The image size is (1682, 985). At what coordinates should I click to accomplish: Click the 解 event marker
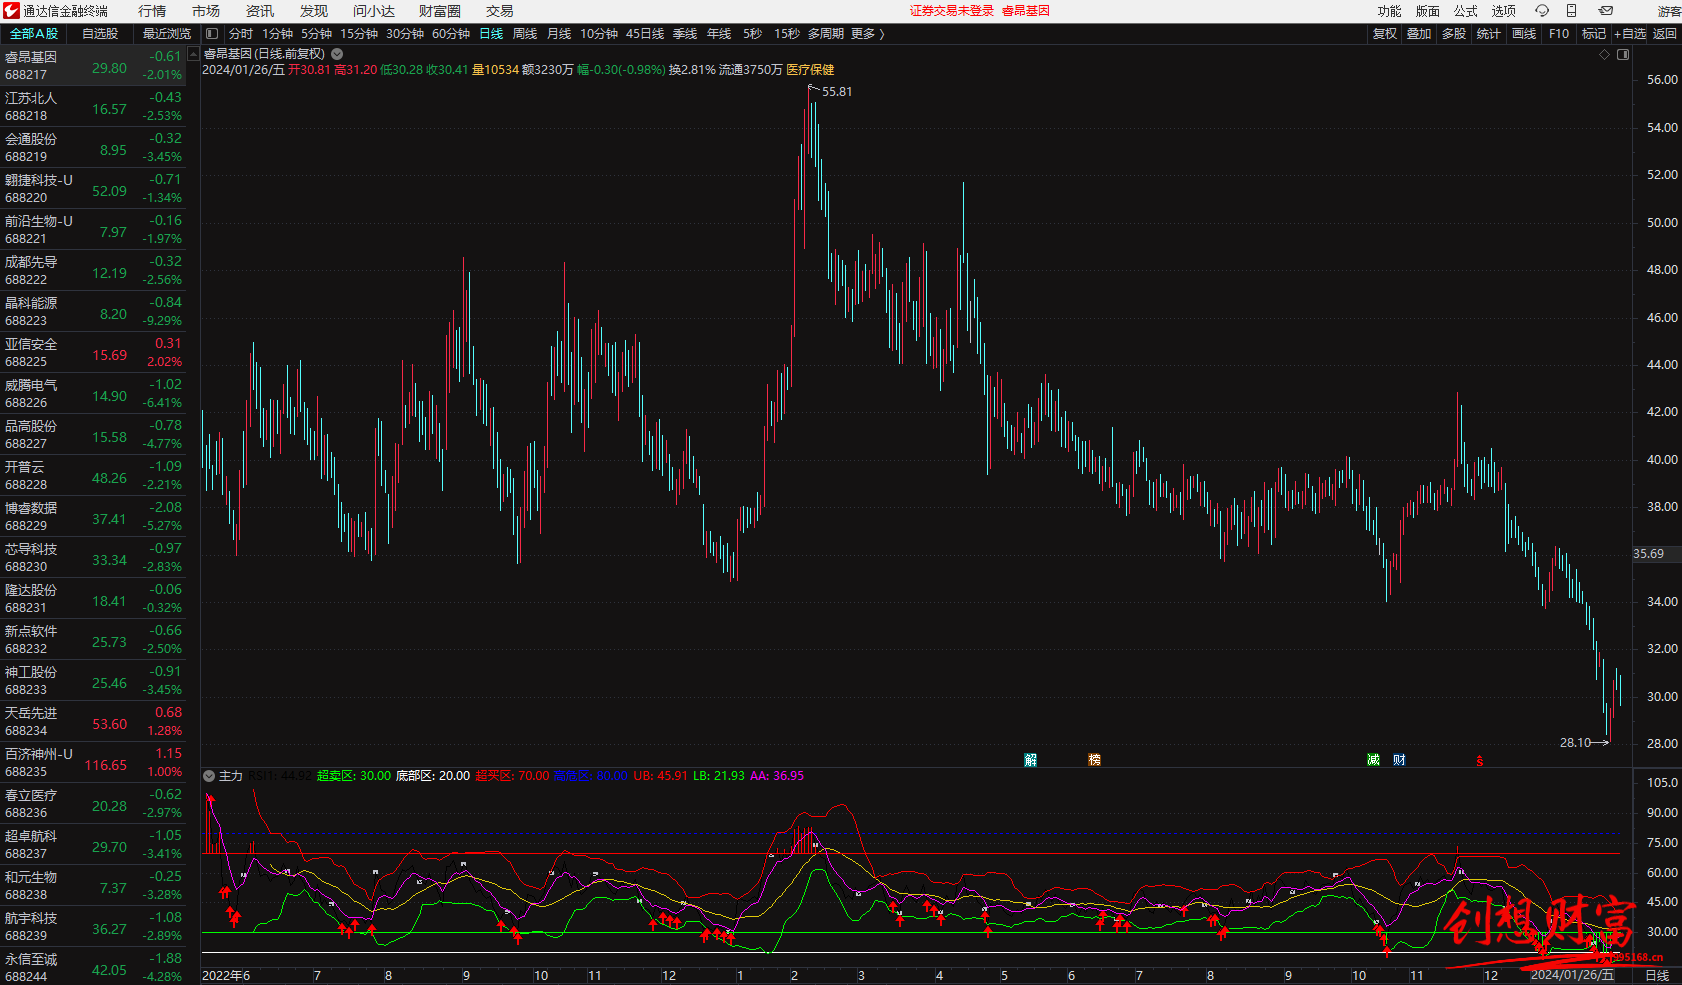[1031, 760]
